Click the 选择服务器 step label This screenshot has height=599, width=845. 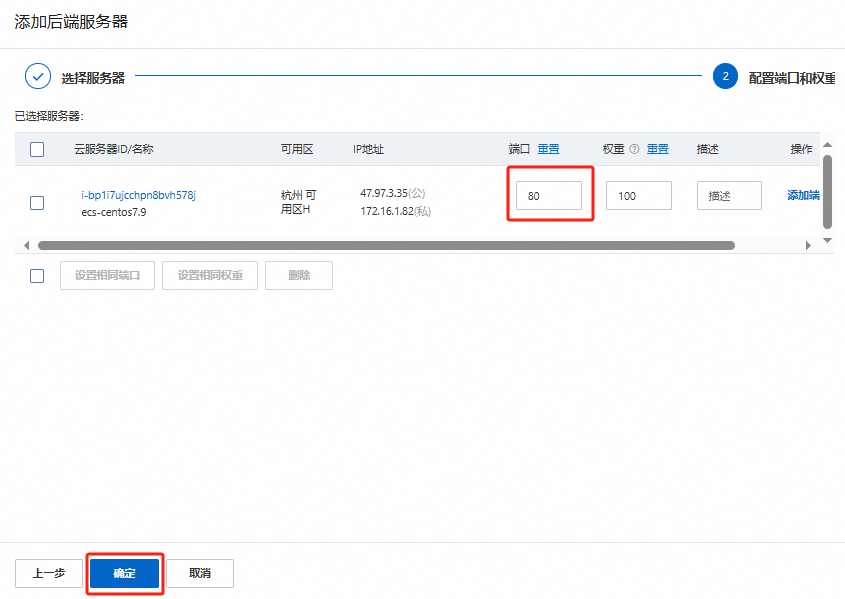coord(93,78)
